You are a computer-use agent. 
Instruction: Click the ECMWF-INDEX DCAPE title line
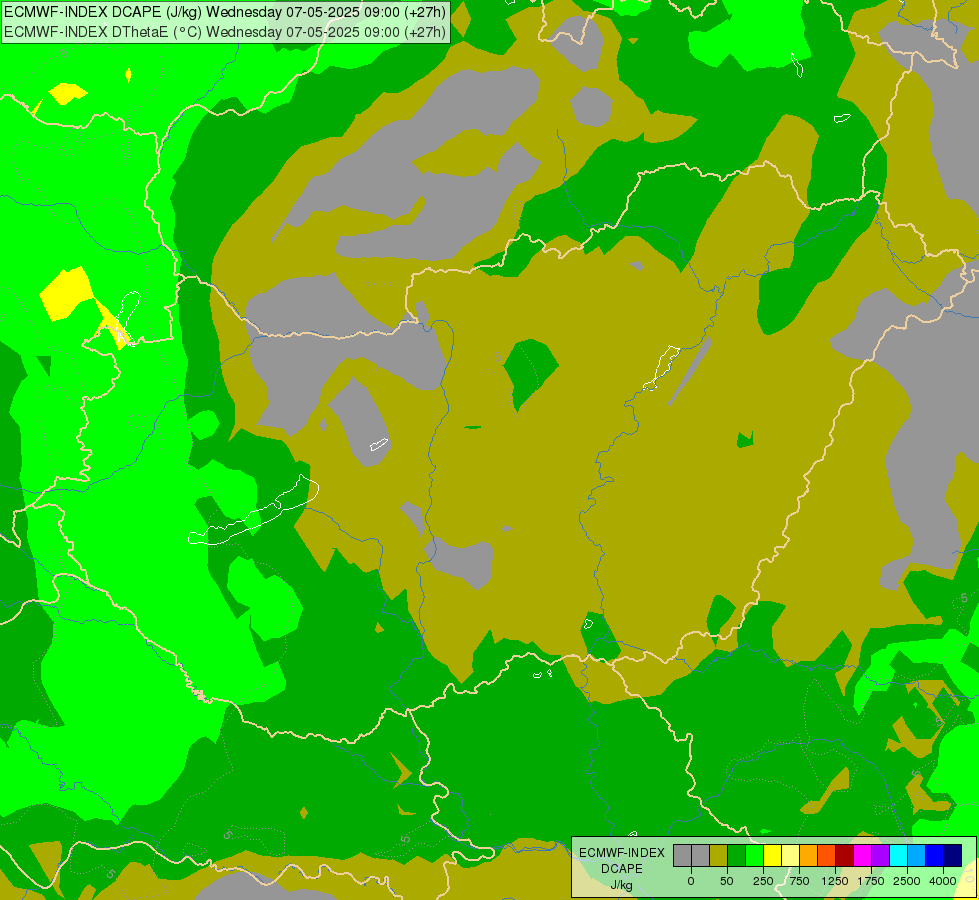(x=225, y=12)
